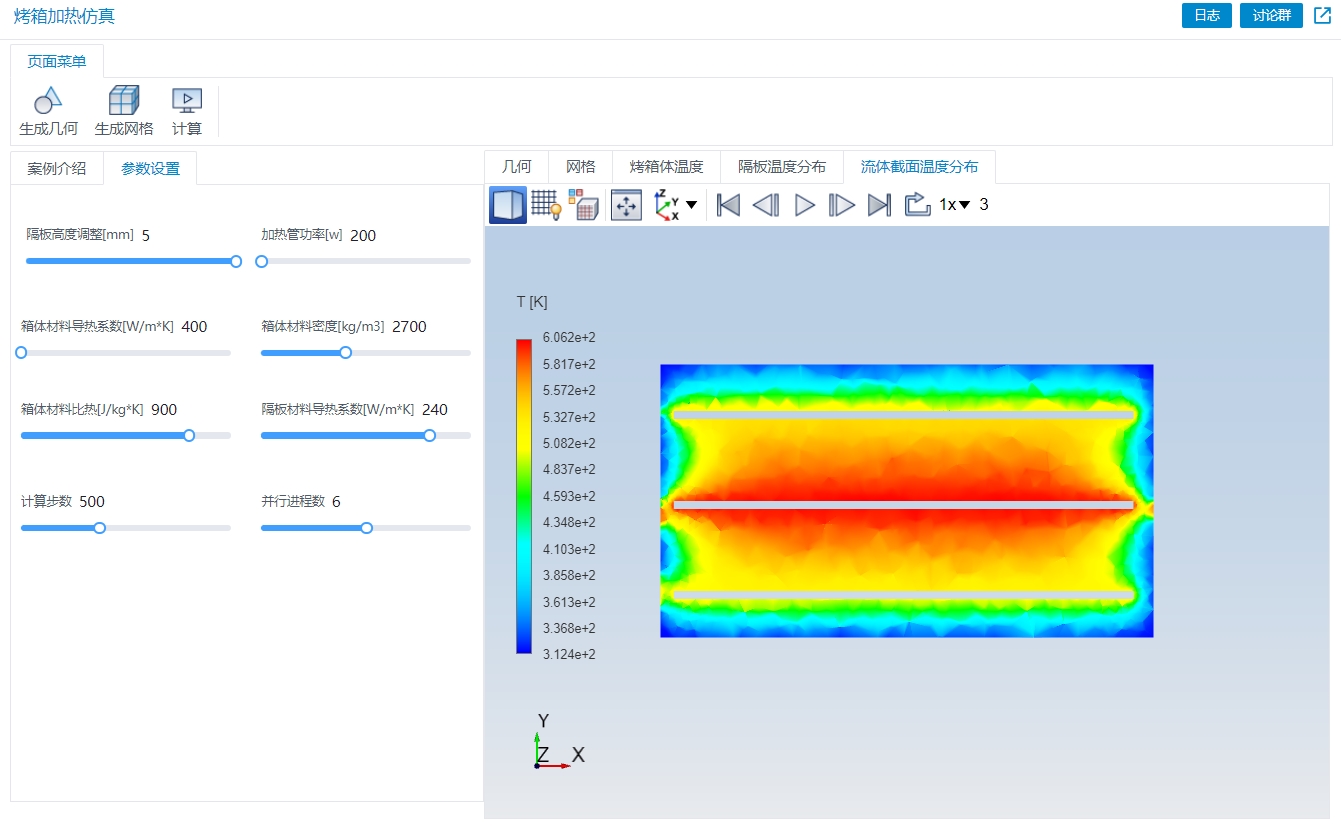
Task: Toggle the colored cube legend icon
Action: point(583,205)
